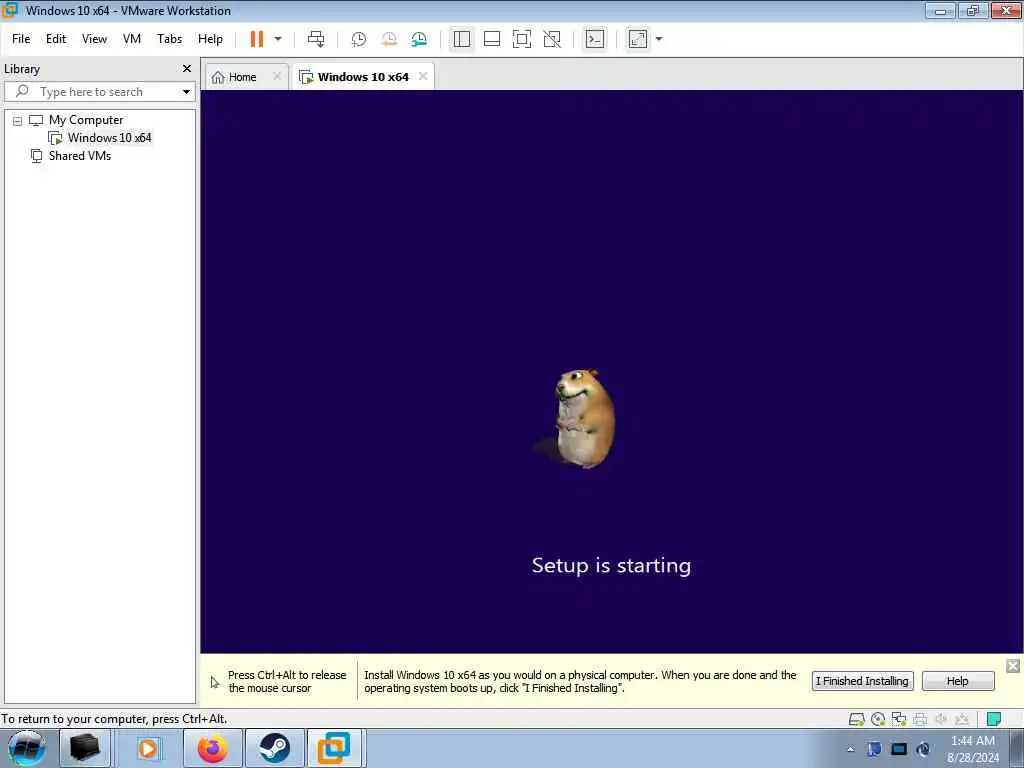Image resolution: width=1024 pixels, height=768 pixels.
Task: Open the library search filter dropdown arrow
Action: 186,92
